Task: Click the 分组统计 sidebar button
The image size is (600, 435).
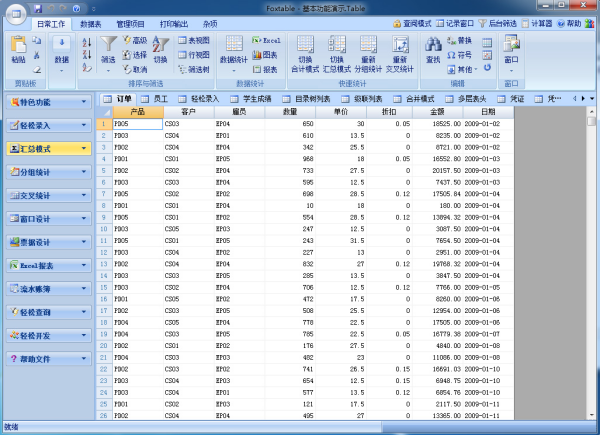Action: (x=46, y=172)
